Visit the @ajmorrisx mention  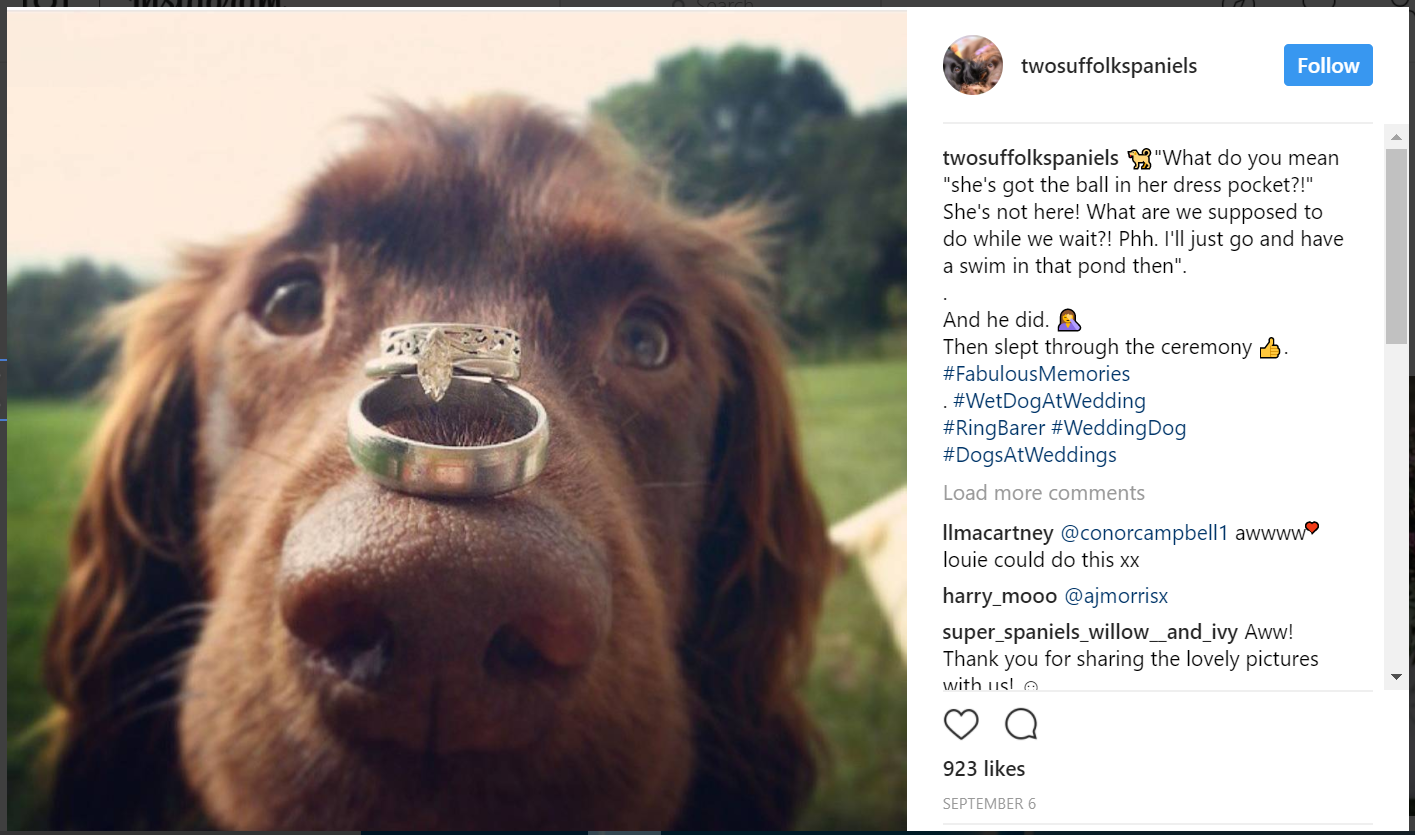pos(1115,596)
